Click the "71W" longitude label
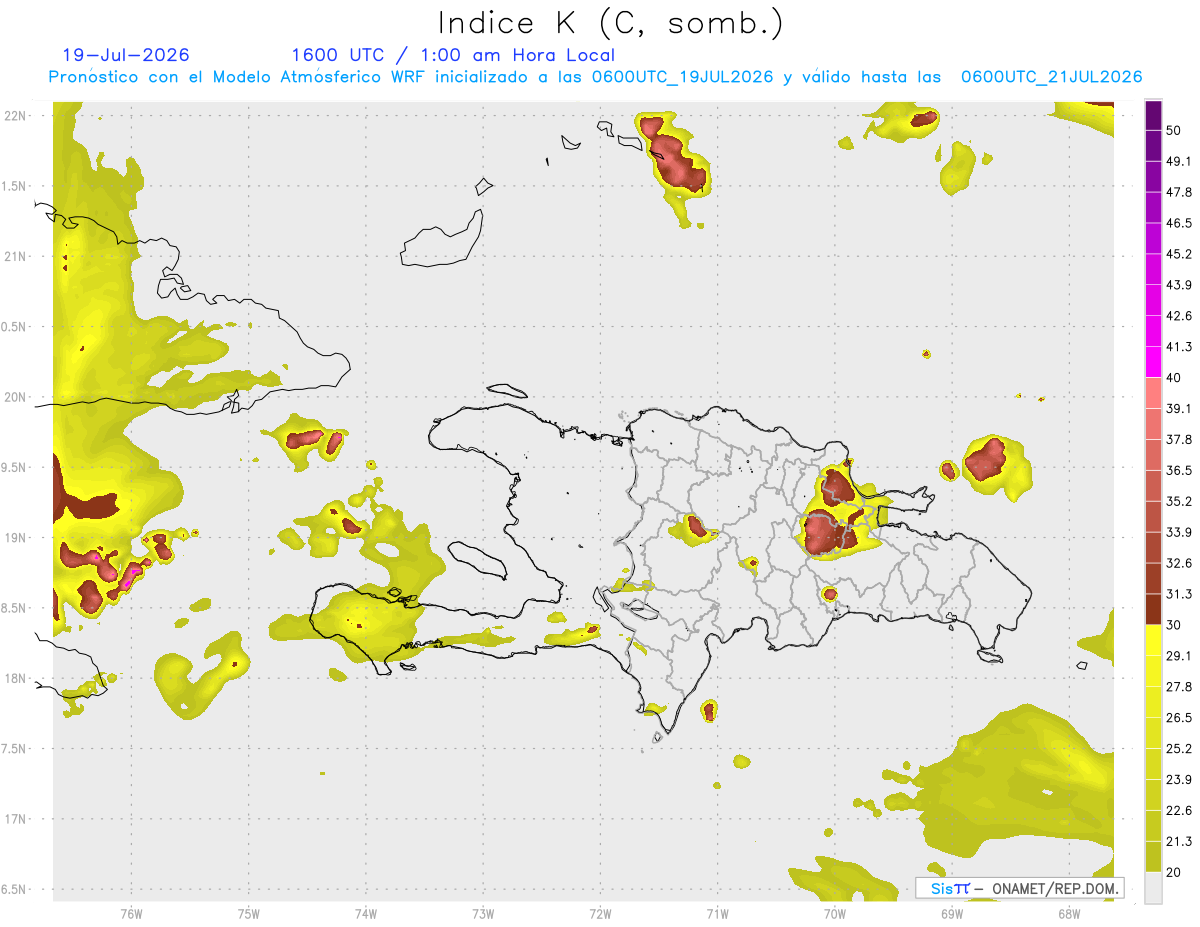 [717, 914]
